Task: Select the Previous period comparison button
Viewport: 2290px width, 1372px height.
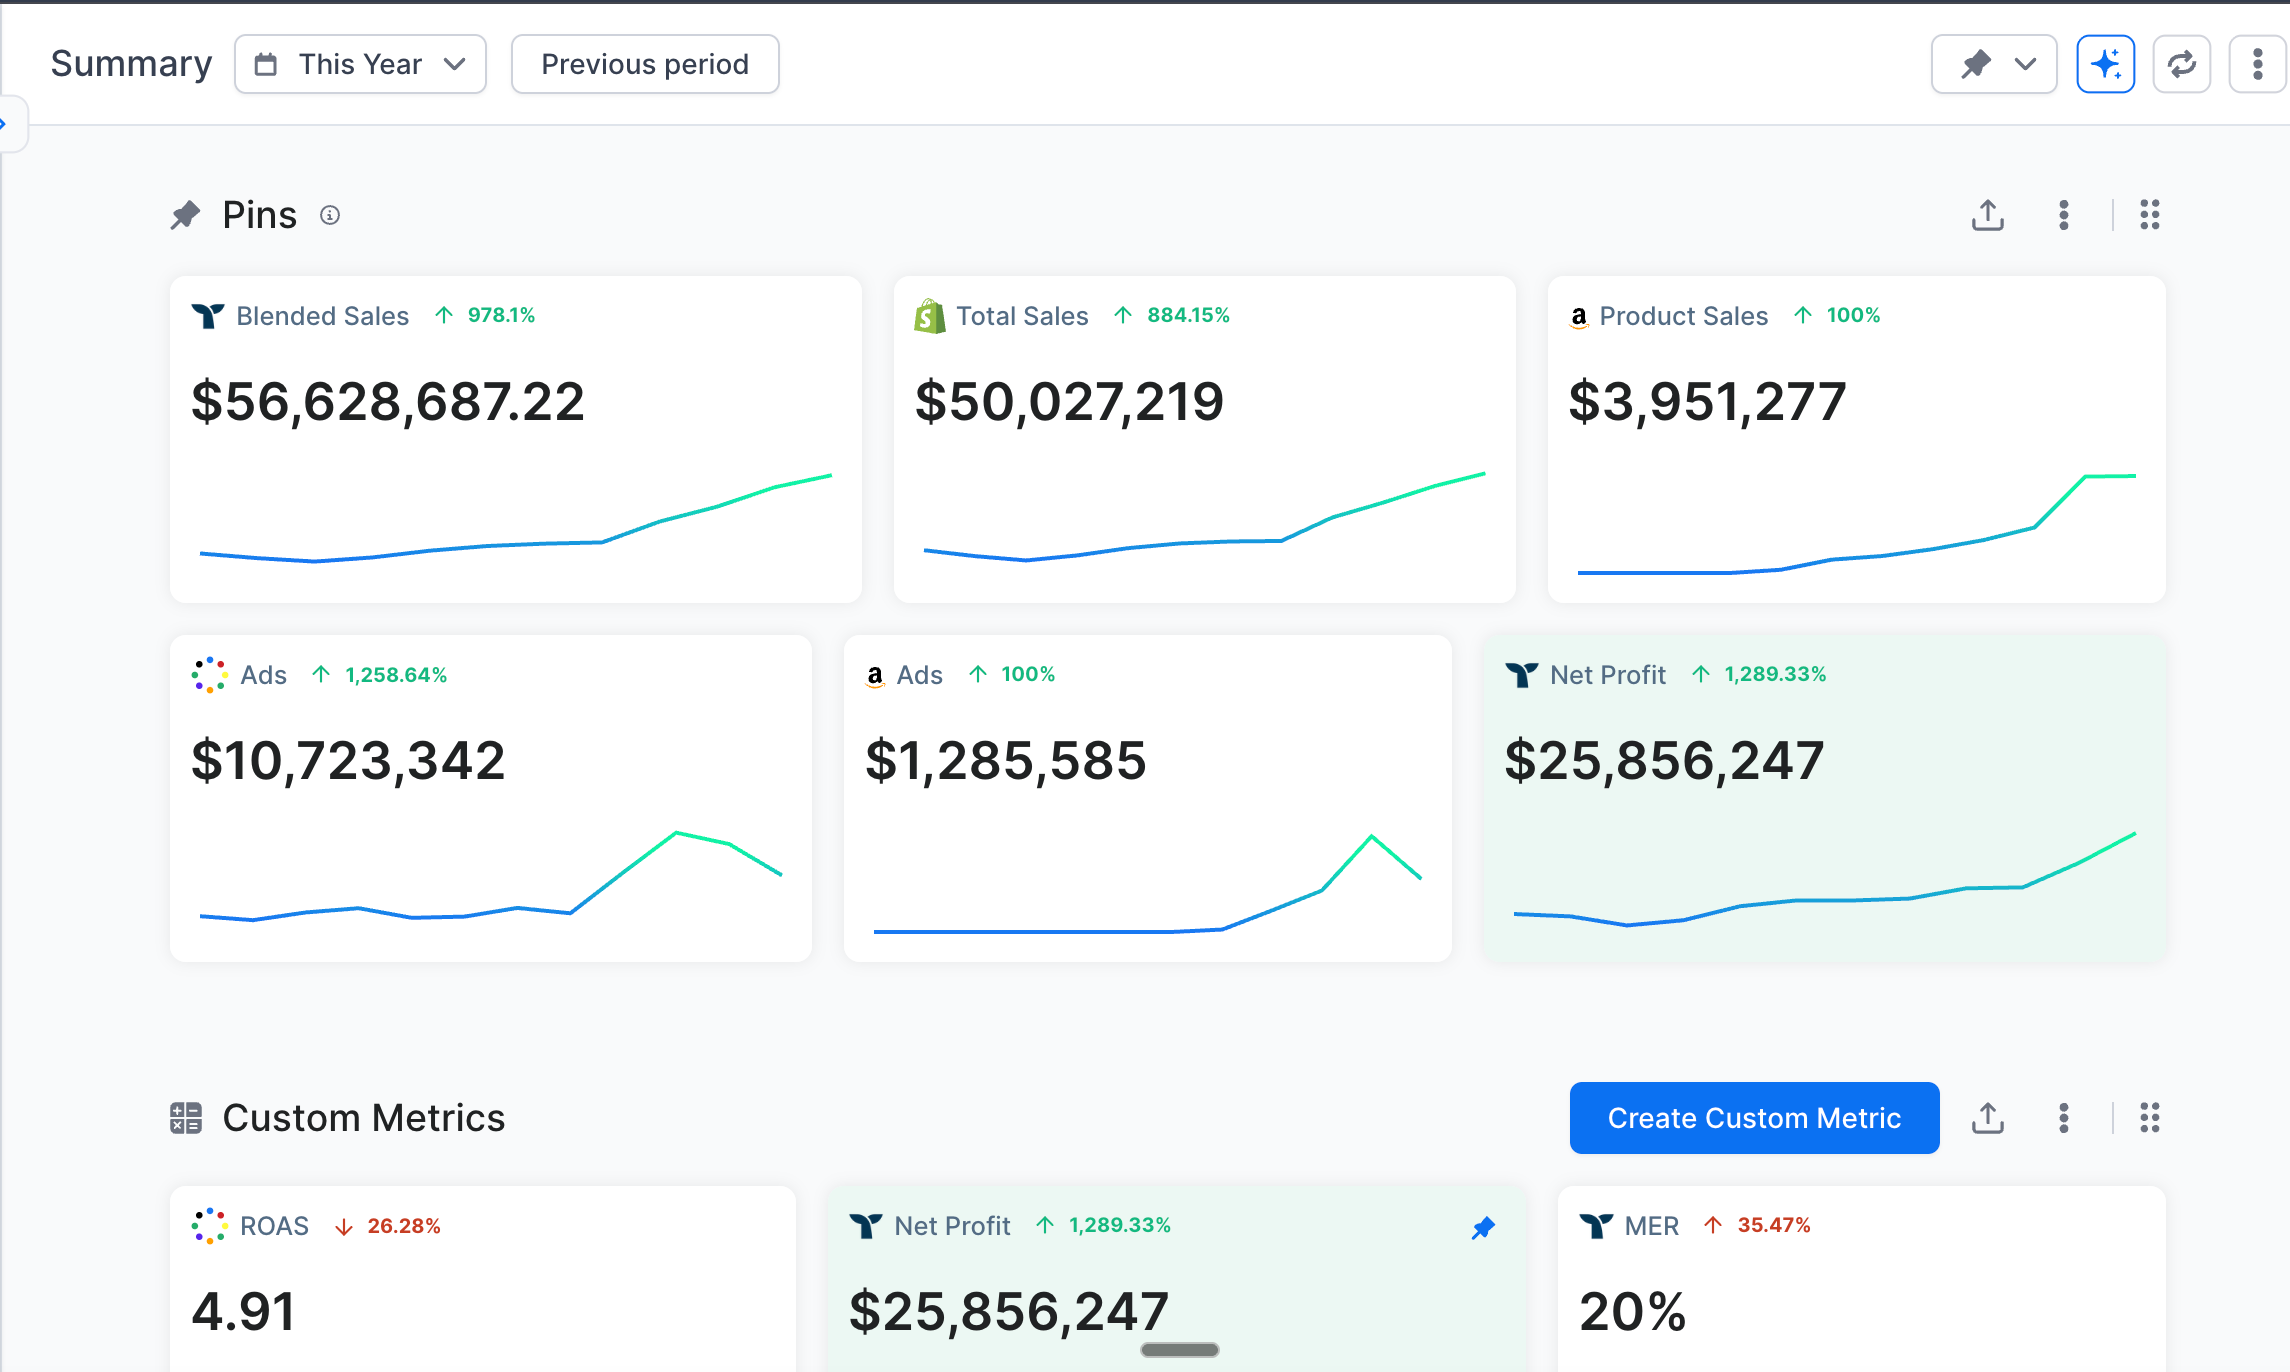Action: [x=644, y=63]
